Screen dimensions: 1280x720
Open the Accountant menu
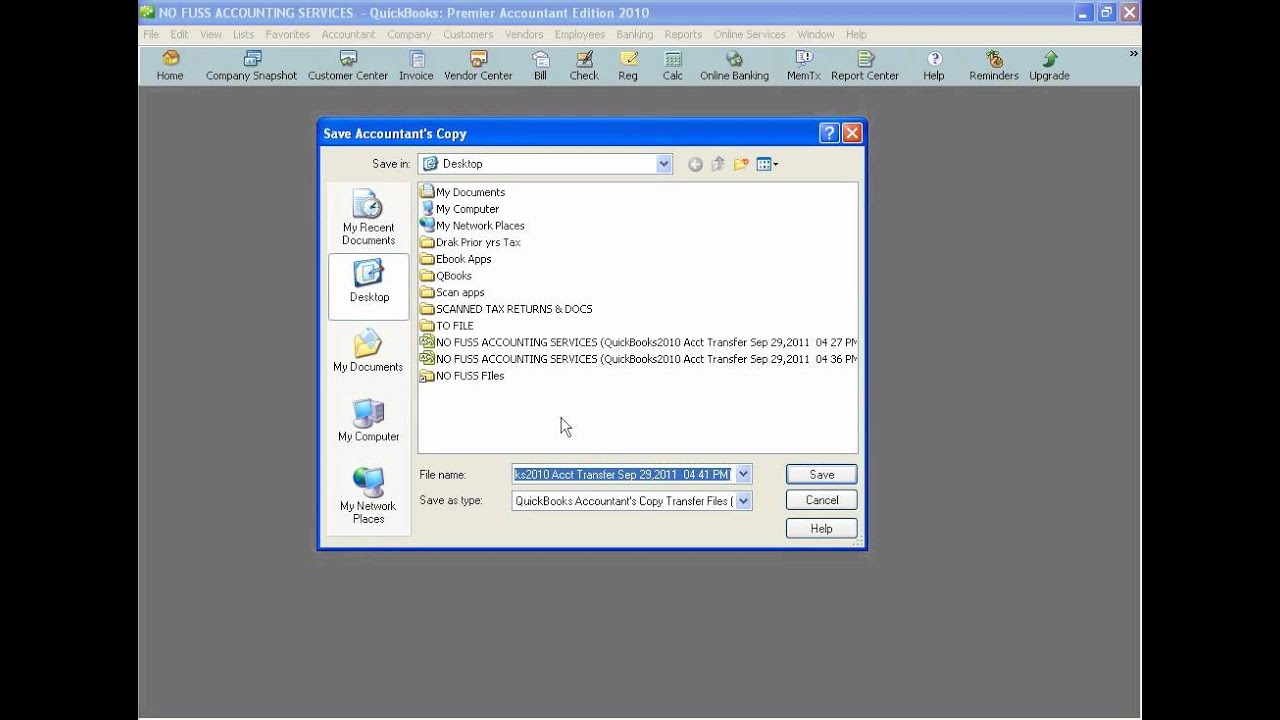[x=348, y=34]
